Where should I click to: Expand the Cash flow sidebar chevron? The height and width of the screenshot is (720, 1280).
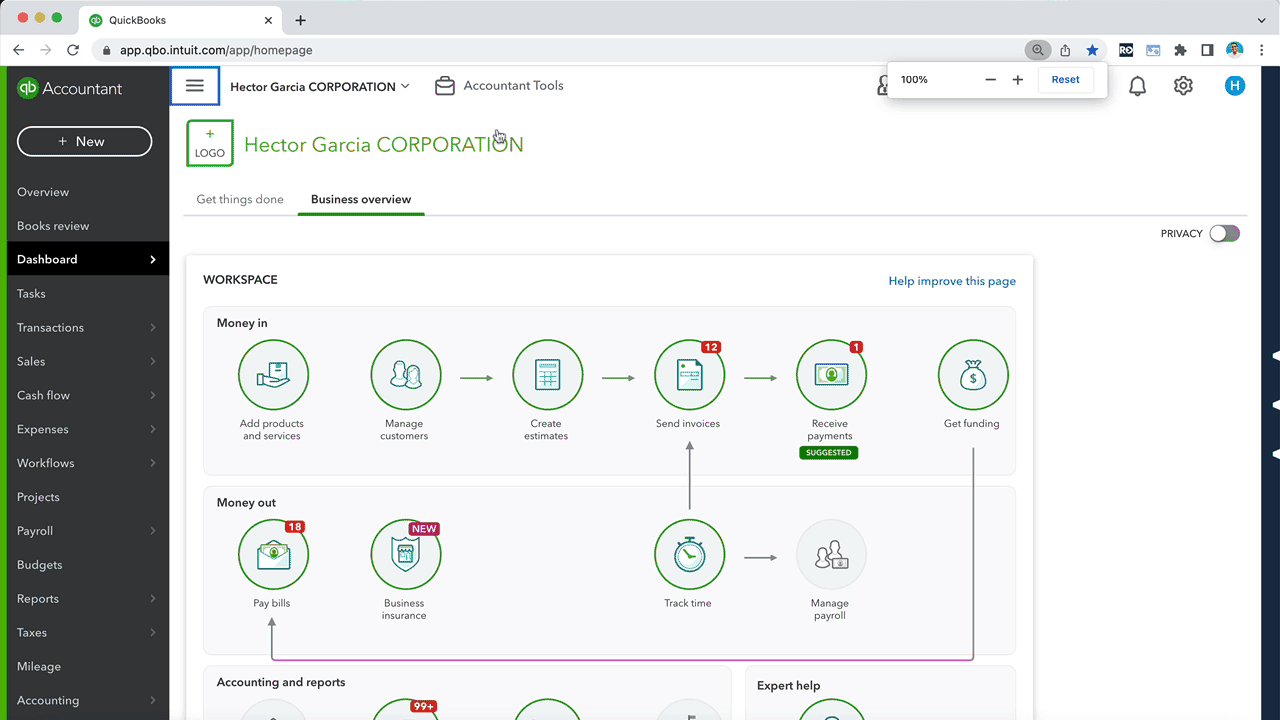pos(153,395)
